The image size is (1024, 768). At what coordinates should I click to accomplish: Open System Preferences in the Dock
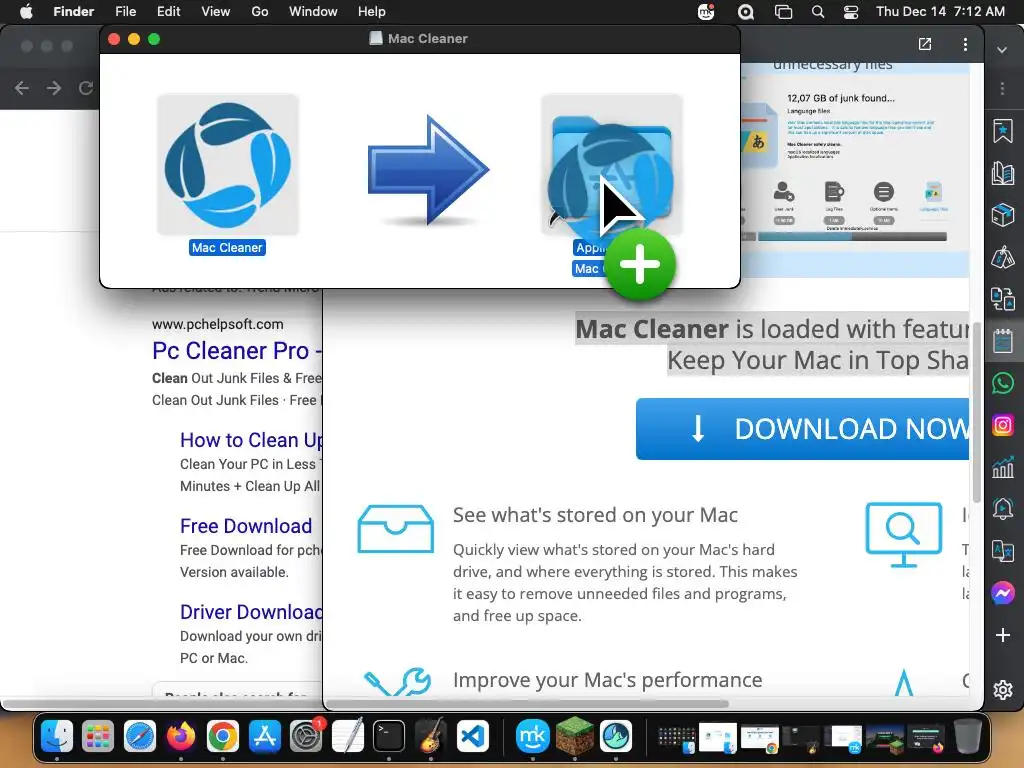point(306,737)
